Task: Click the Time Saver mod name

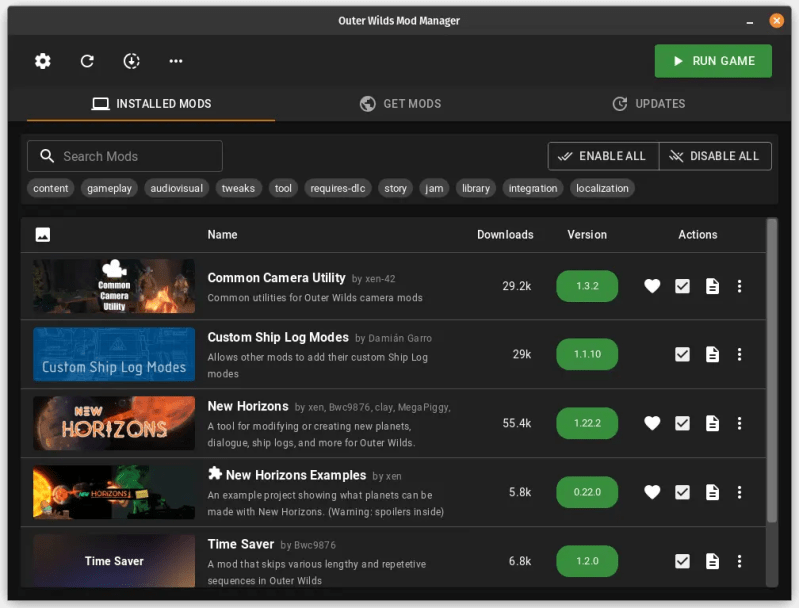Action: [241, 544]
